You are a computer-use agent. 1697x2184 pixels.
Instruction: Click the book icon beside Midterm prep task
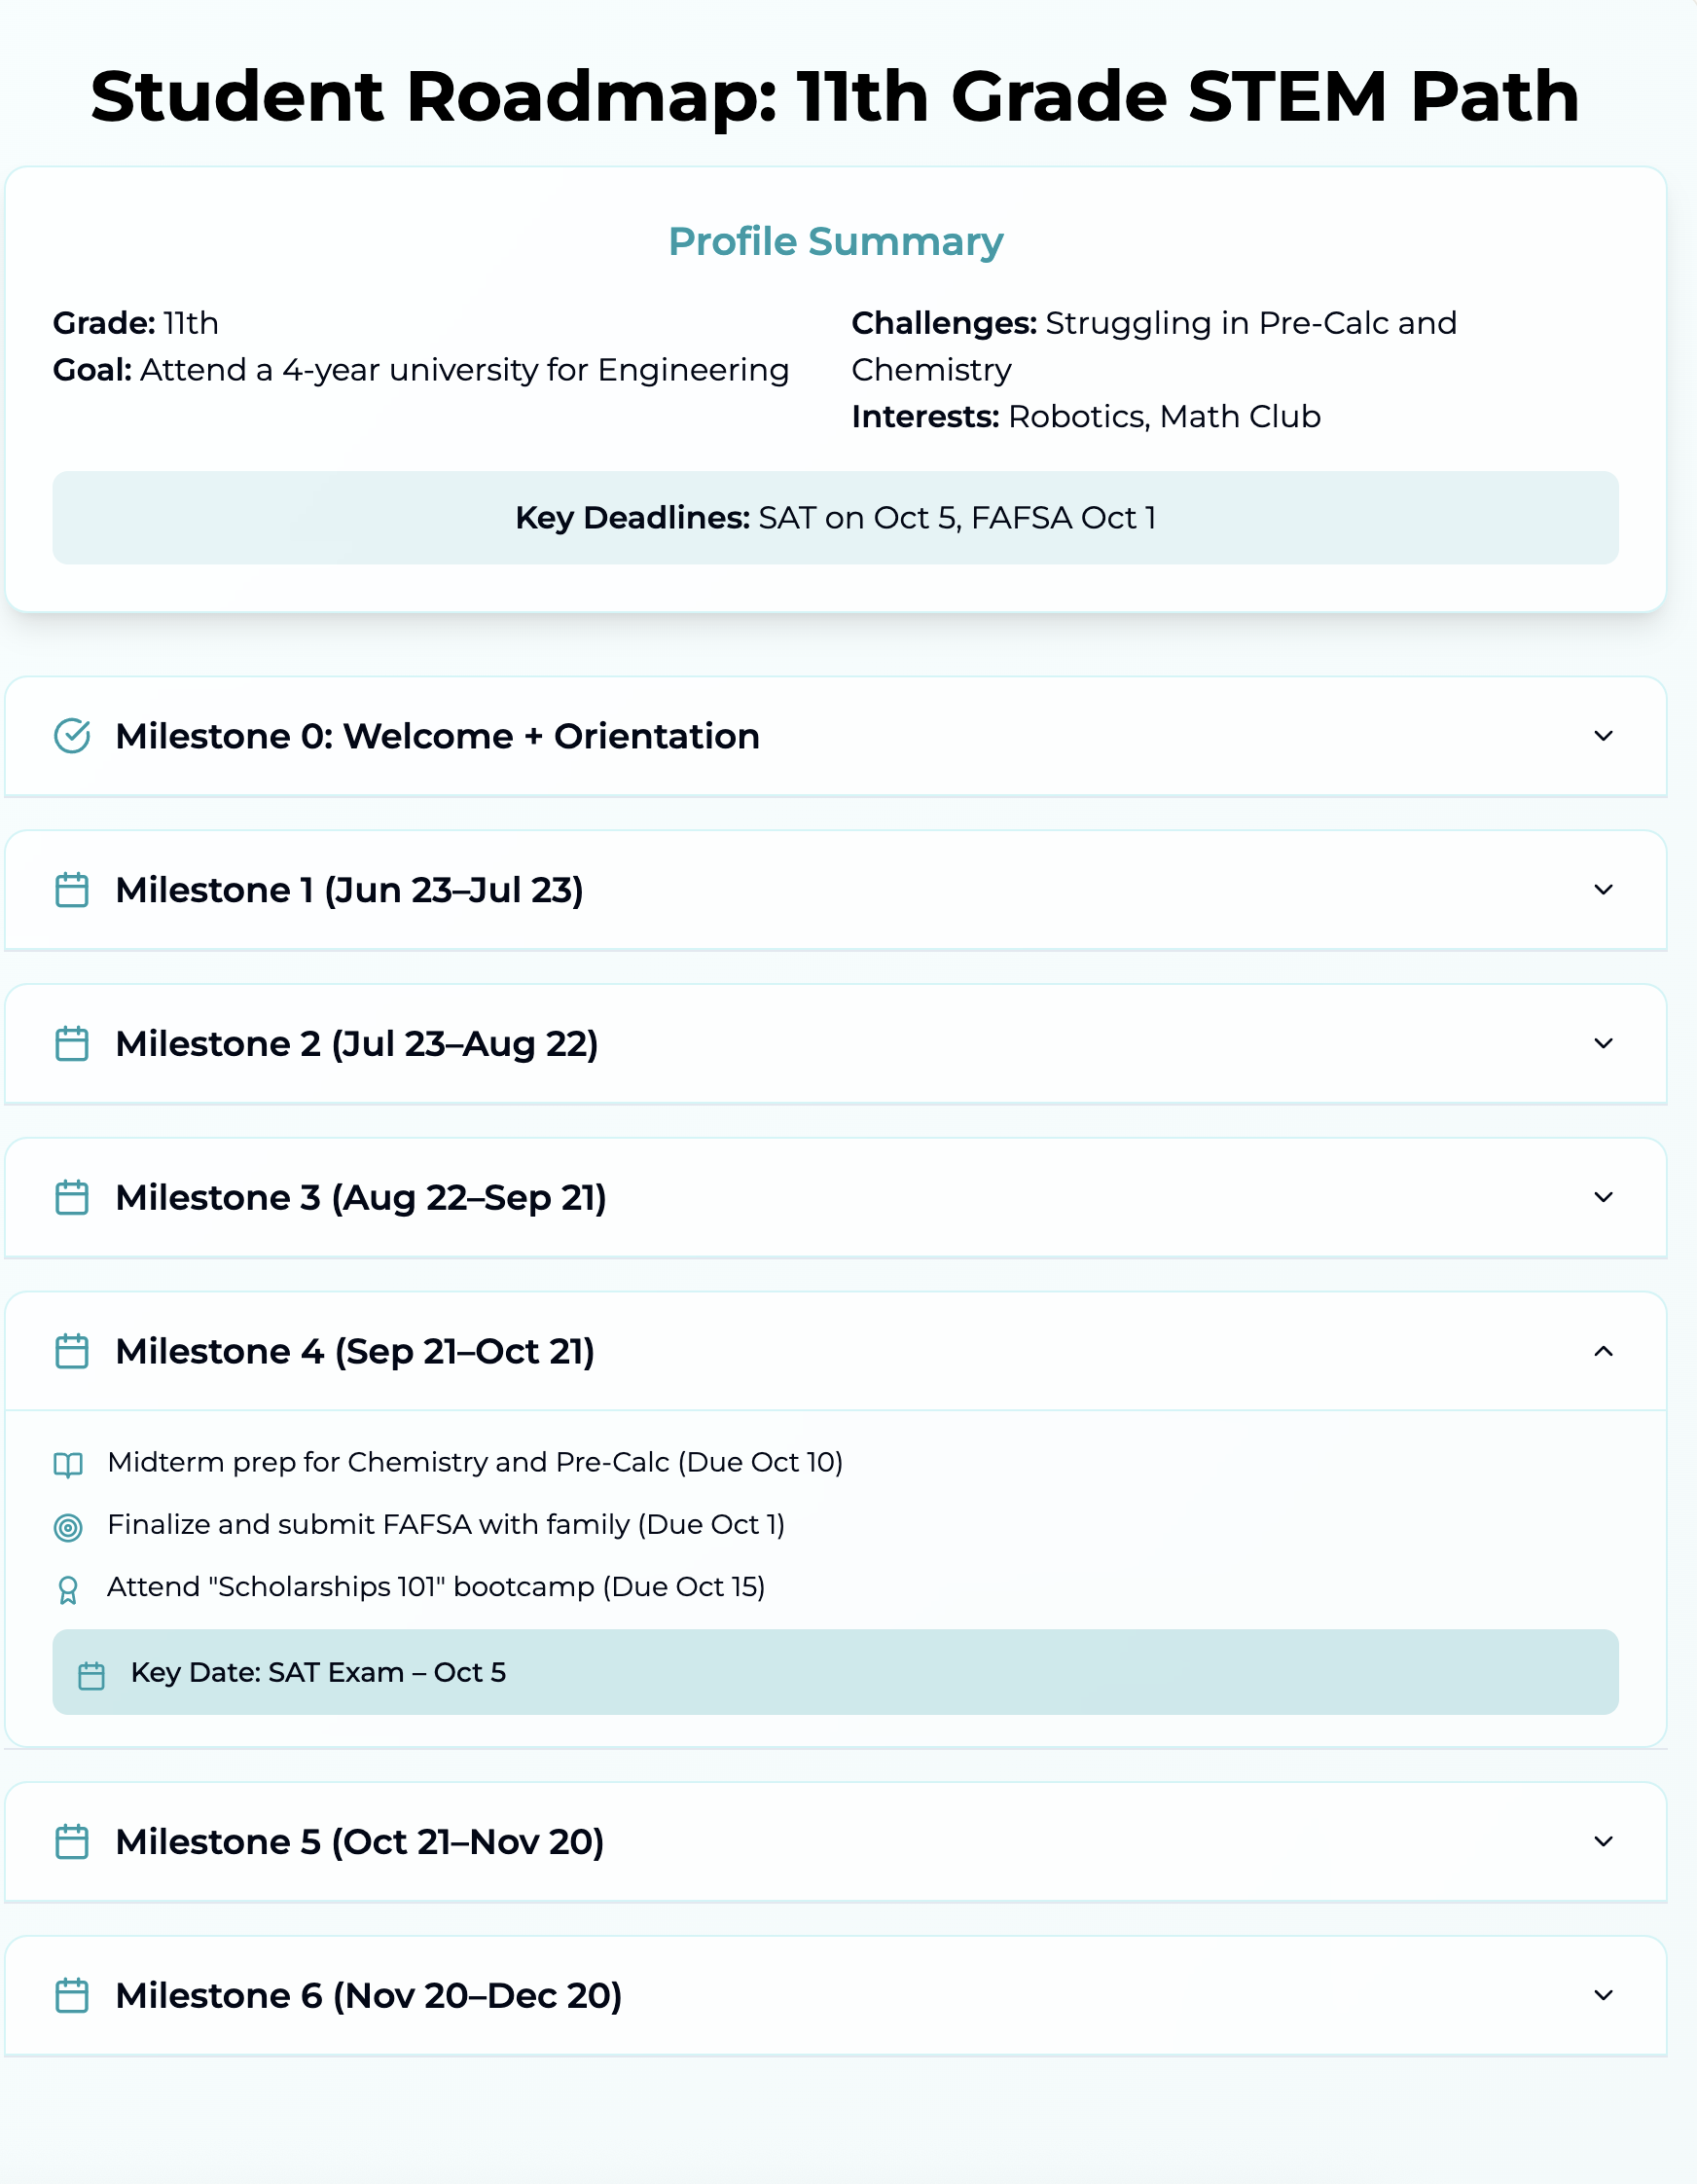pyautogui.click(x=68, y=1465)
